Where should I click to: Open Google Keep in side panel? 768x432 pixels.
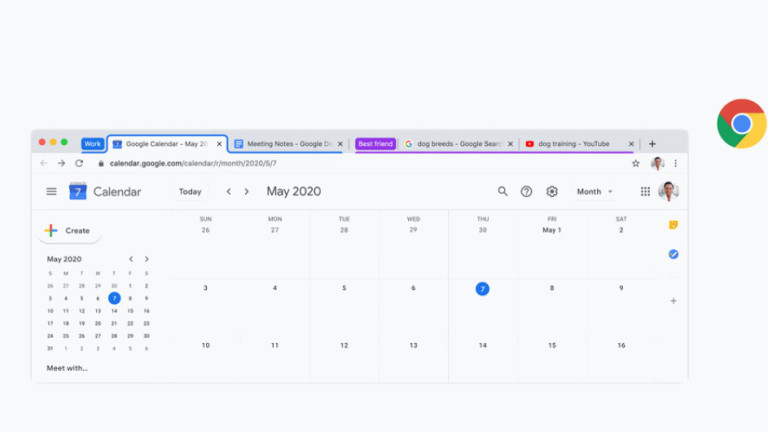tap(673, 225)
